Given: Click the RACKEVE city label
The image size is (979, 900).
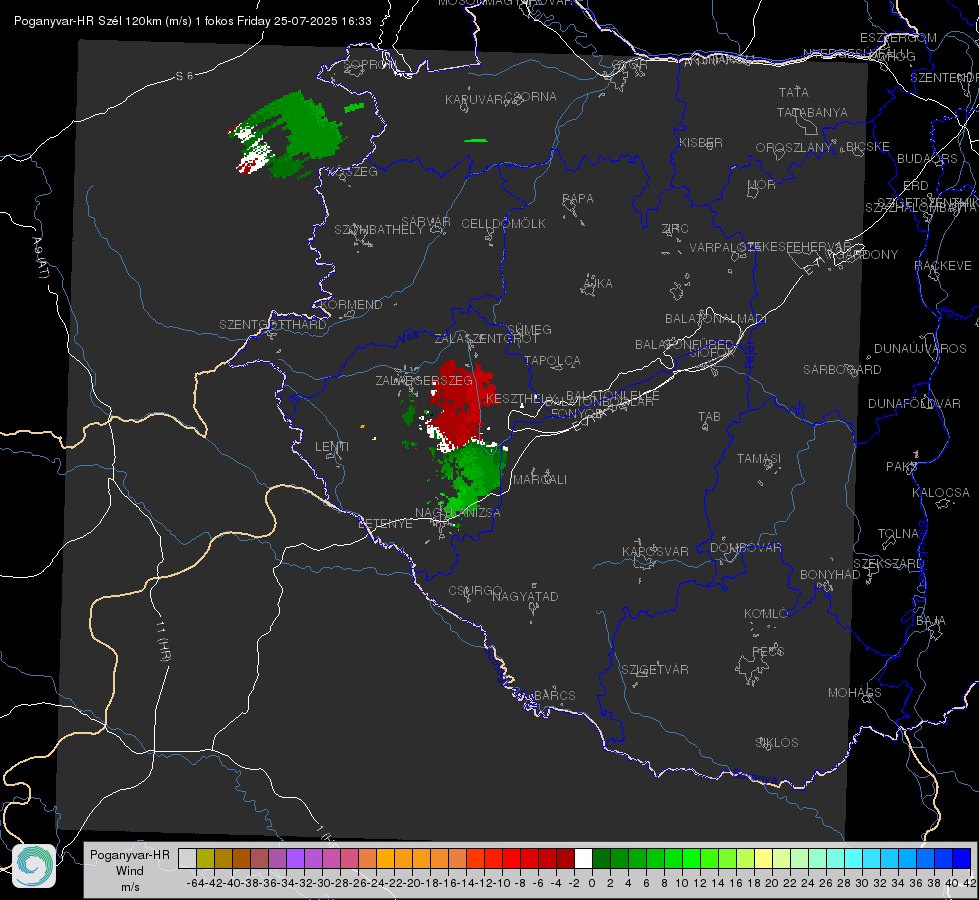Looking at the screenshot, I should tap(943, 265).
